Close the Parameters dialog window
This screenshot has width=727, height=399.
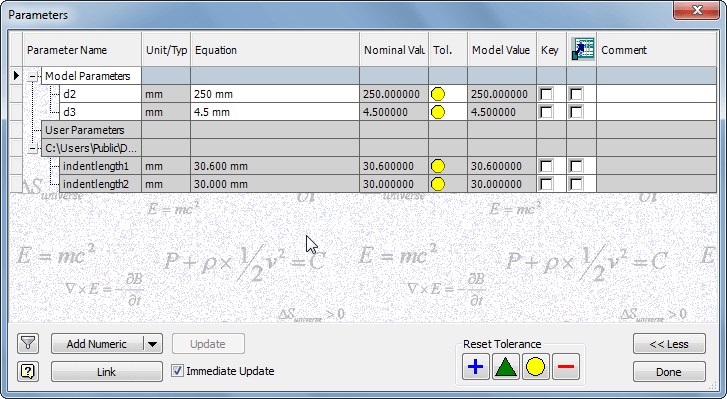[697, 10]
